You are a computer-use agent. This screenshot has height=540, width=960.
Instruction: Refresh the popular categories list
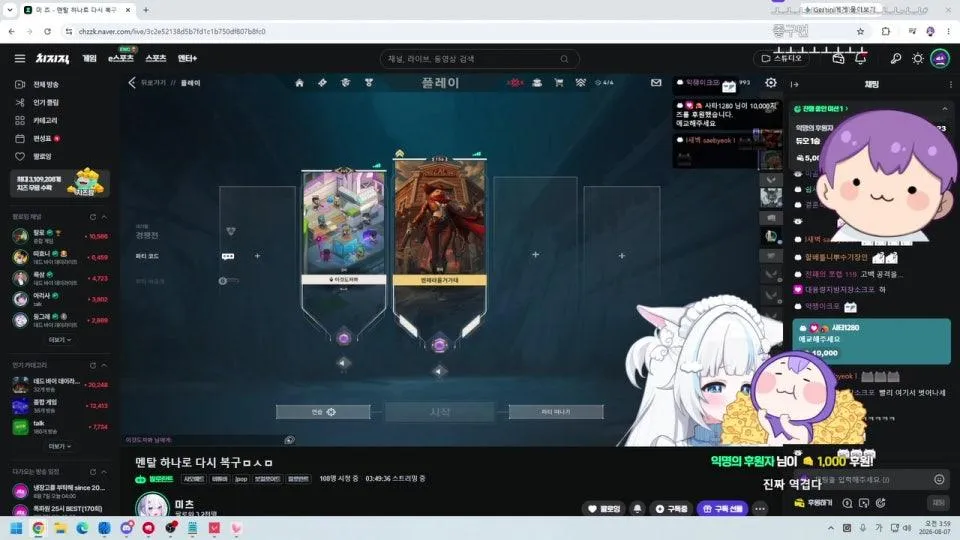(x=92, y=366)
